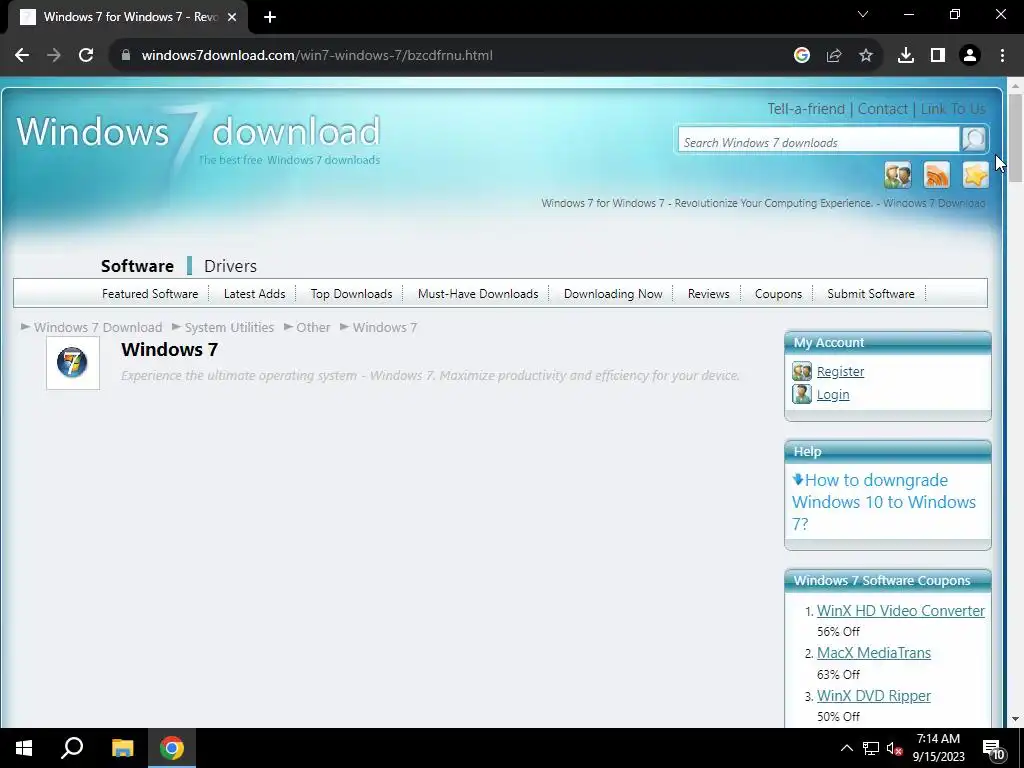The height and width of the screenshot is (768, 1024).
Task: Click the Login link
Action: click(833, 394)
